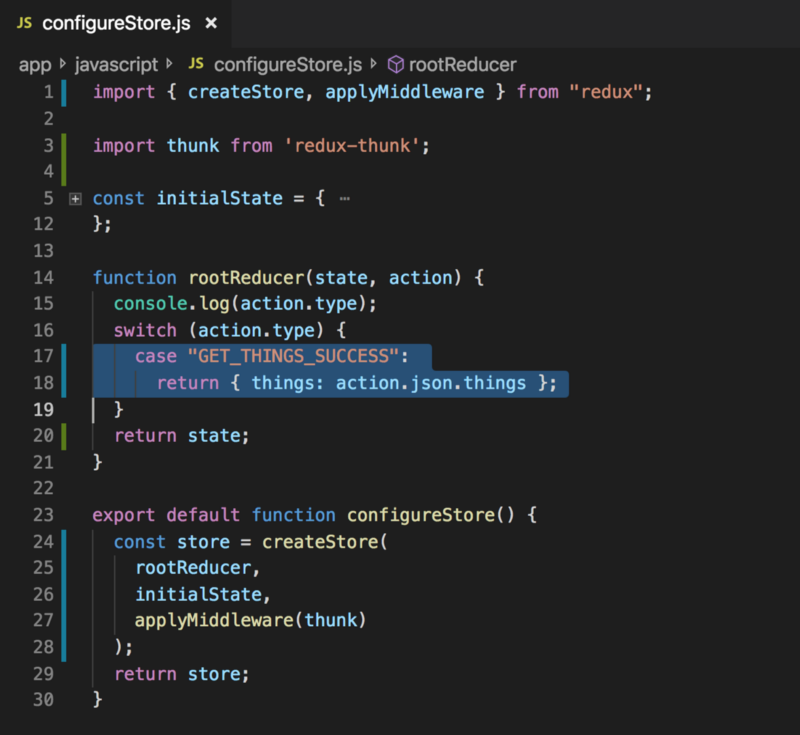The width and height of the screenshot is (800, 735).
Task: Click the blue gutter marker beside line 26
Action: point(64,594)
